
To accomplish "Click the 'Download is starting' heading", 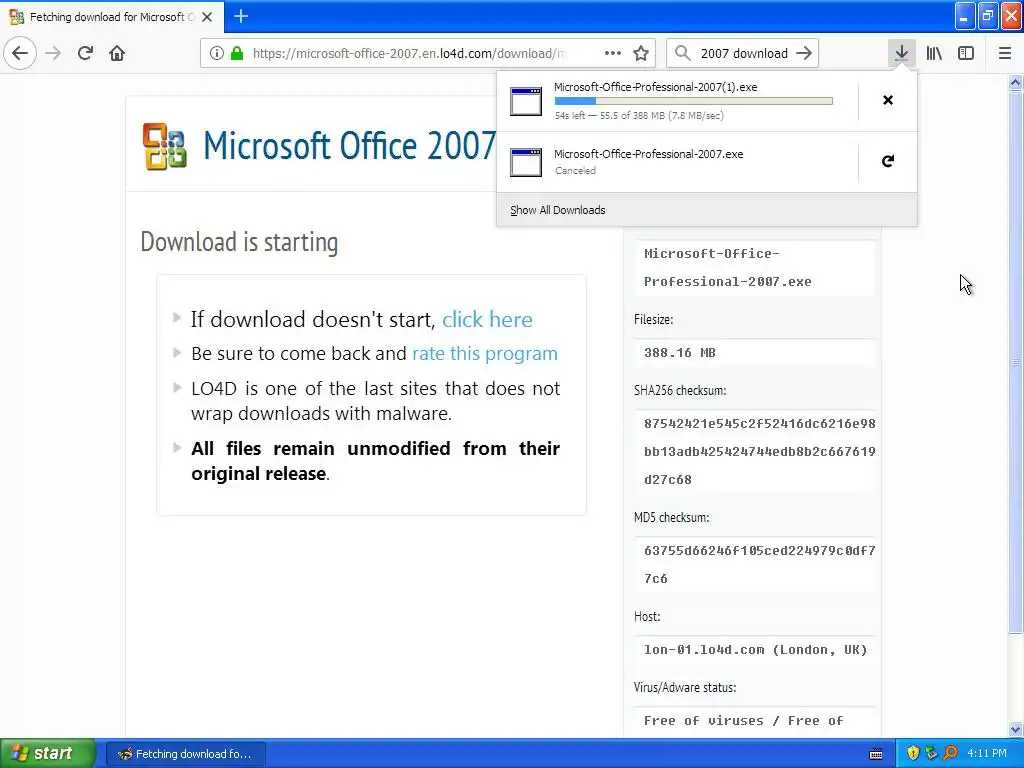I will tap(239, 242).
